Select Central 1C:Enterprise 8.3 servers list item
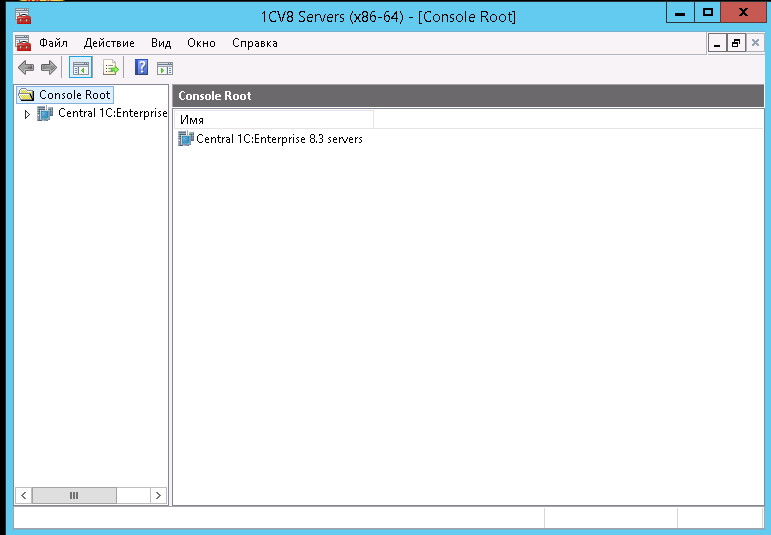Screen dimensions: 771x535 coord(278,139)
